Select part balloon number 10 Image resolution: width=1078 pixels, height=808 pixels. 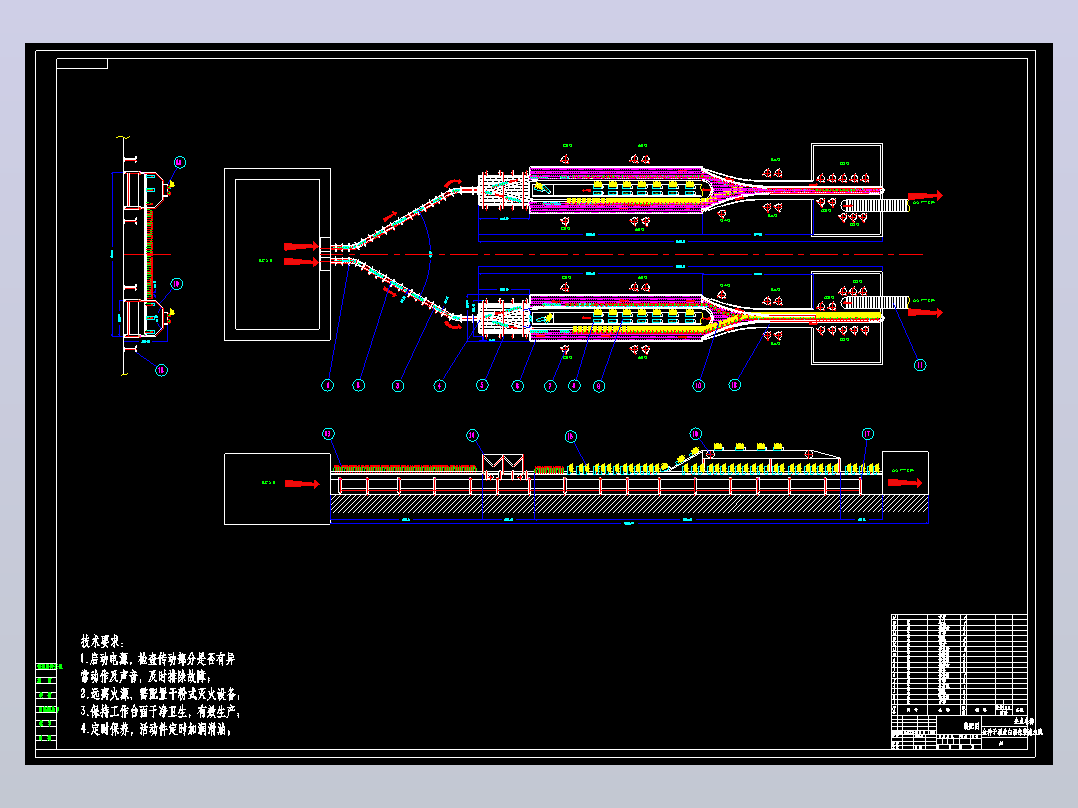(x=698, y=385)
